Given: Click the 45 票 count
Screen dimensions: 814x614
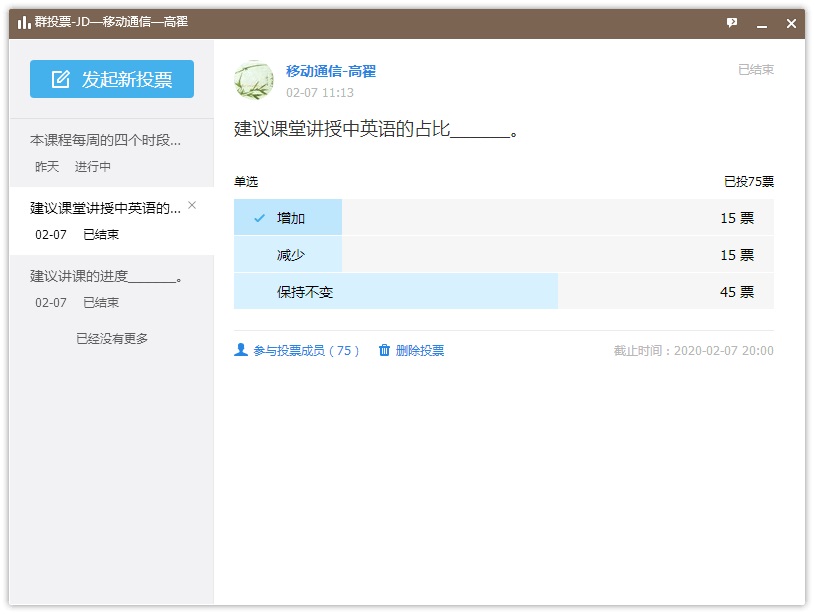Looking at the screenshot, I should (x=737, y=292).
